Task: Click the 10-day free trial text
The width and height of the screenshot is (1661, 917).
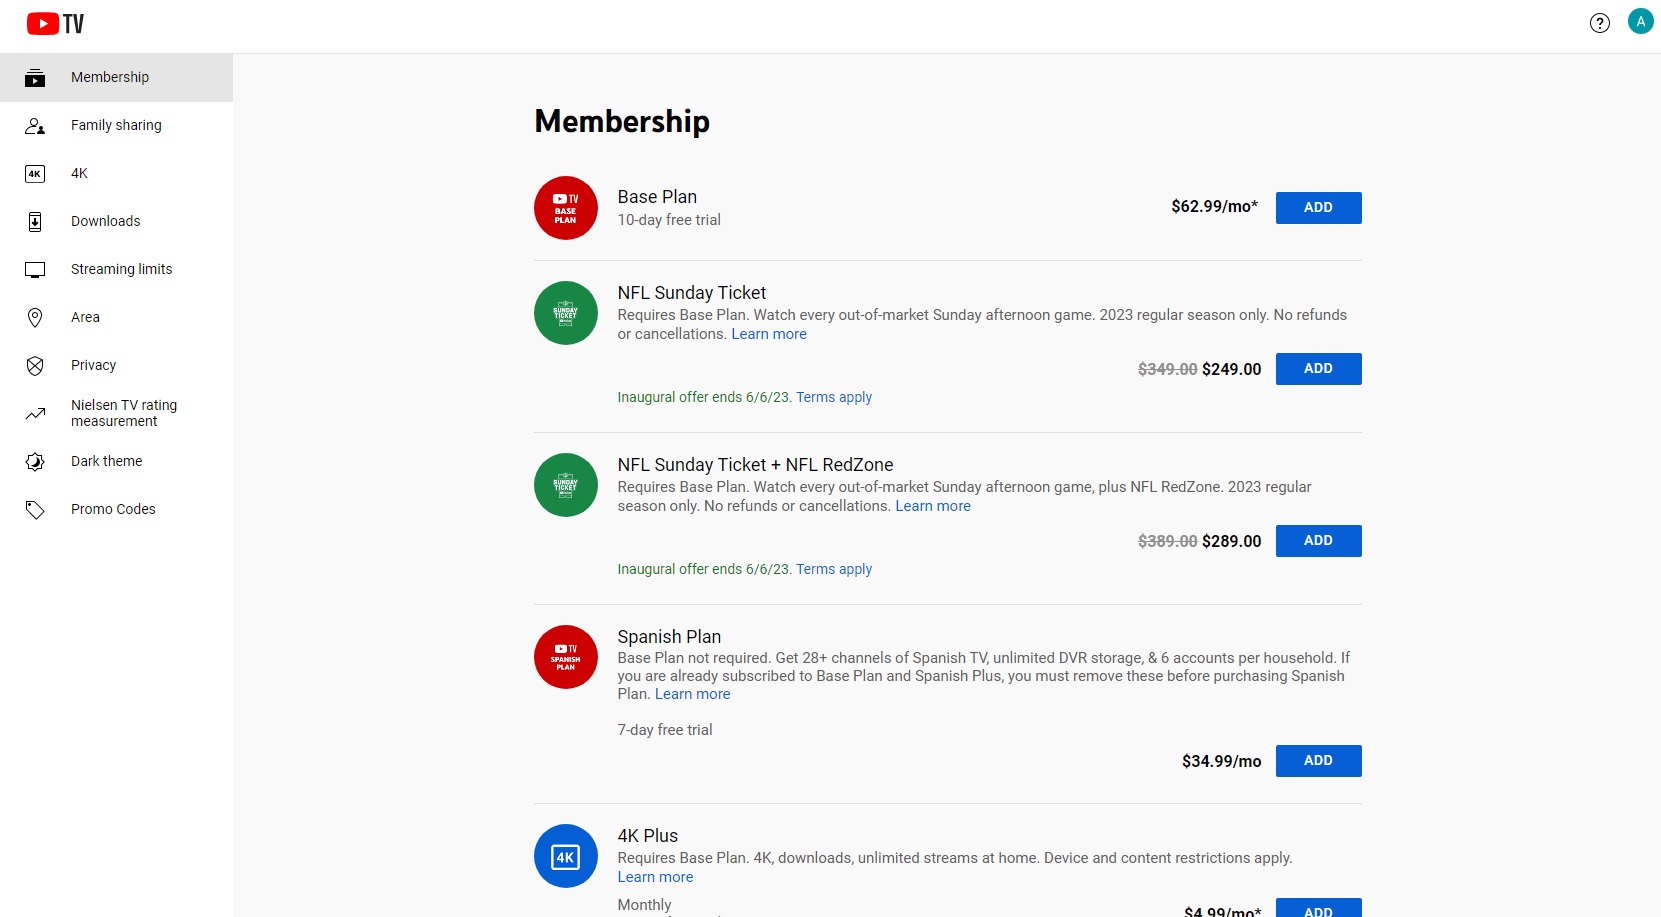Action: point(669,220)
